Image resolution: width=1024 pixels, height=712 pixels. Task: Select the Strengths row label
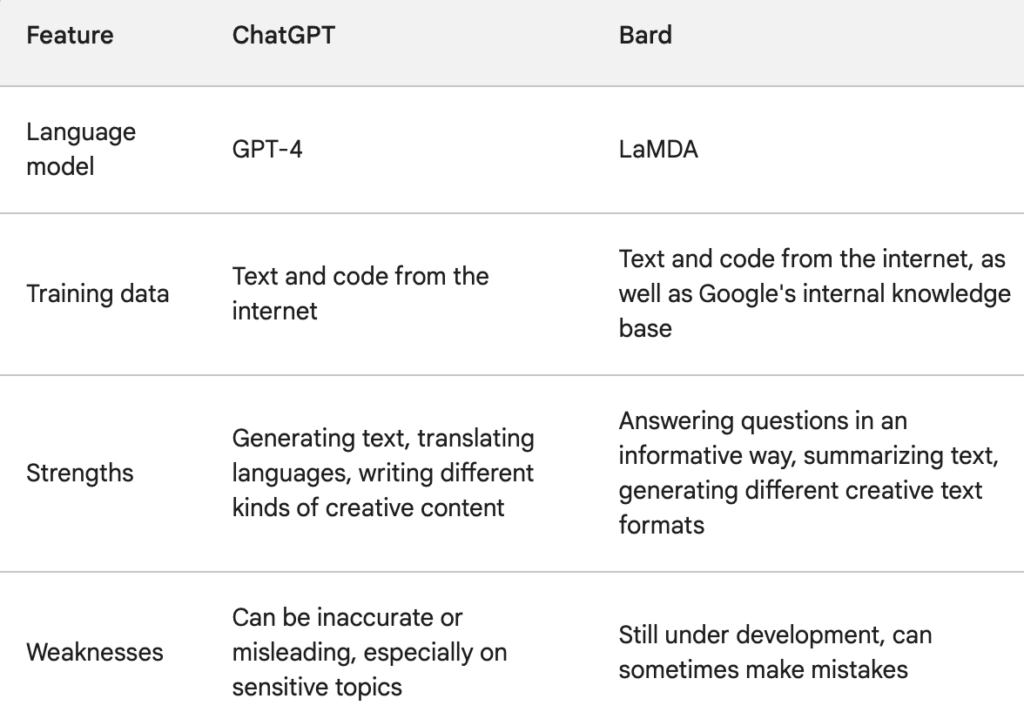(80, 473)
